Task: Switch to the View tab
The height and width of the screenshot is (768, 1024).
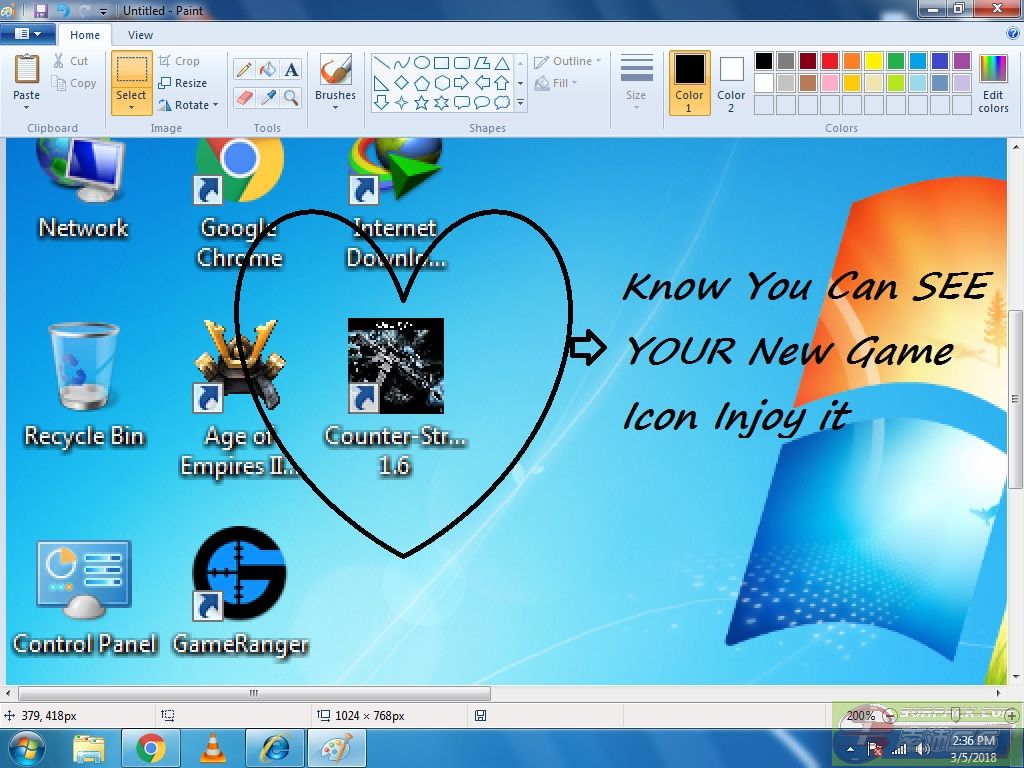Action: [140, 35]
